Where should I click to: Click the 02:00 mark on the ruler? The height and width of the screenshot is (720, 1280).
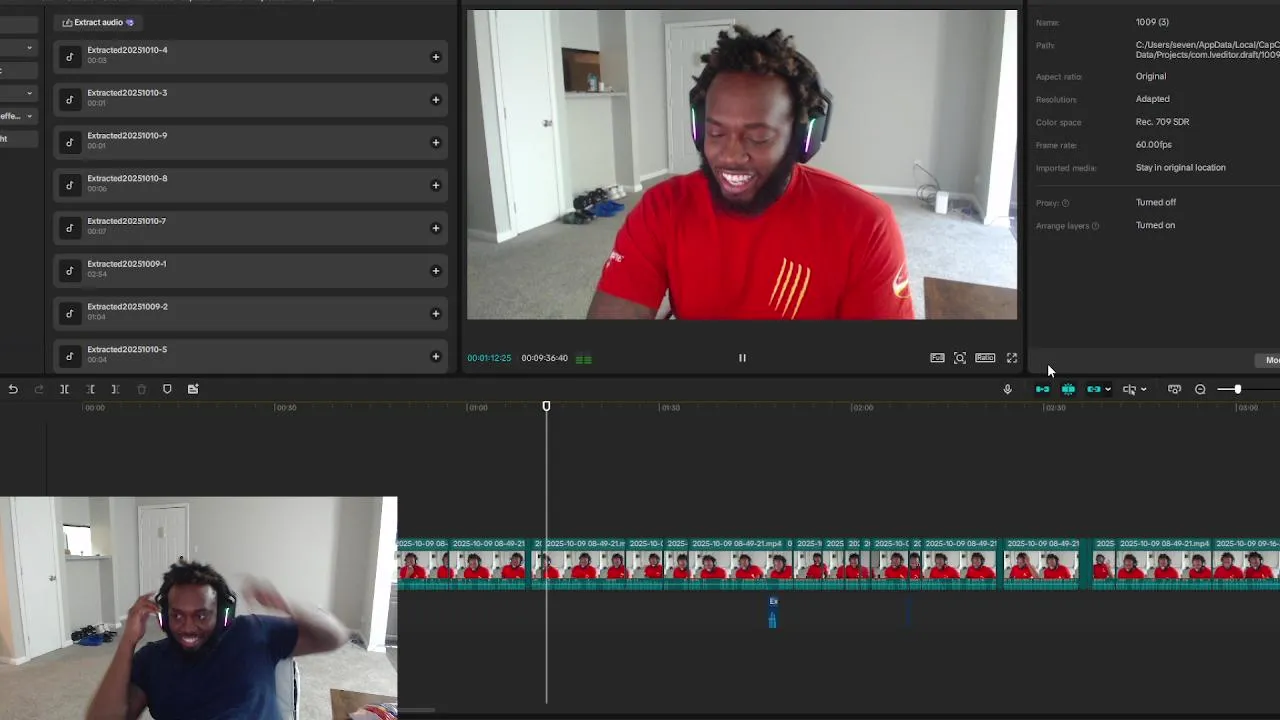[862, 408]
